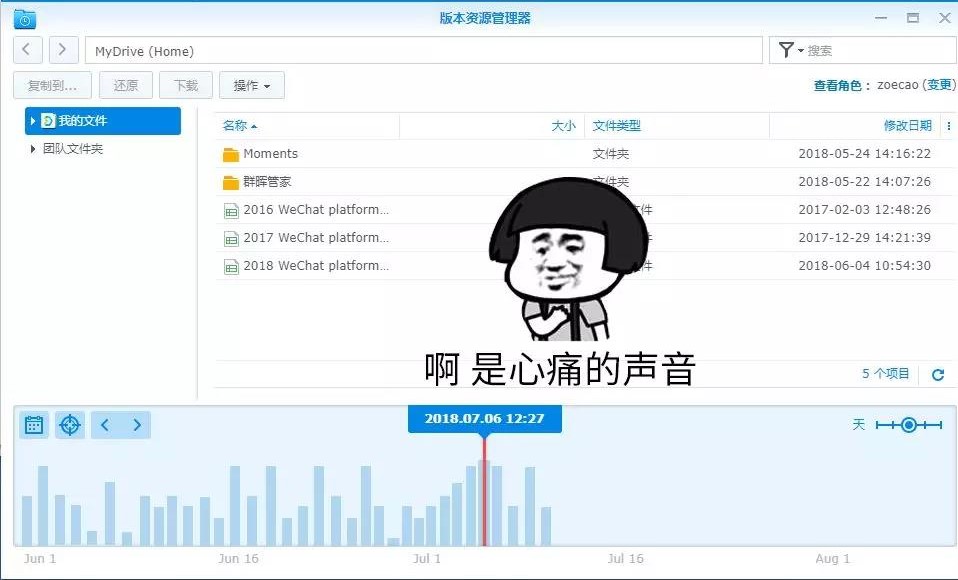Click the 变更 link to change role

(940, 85)
